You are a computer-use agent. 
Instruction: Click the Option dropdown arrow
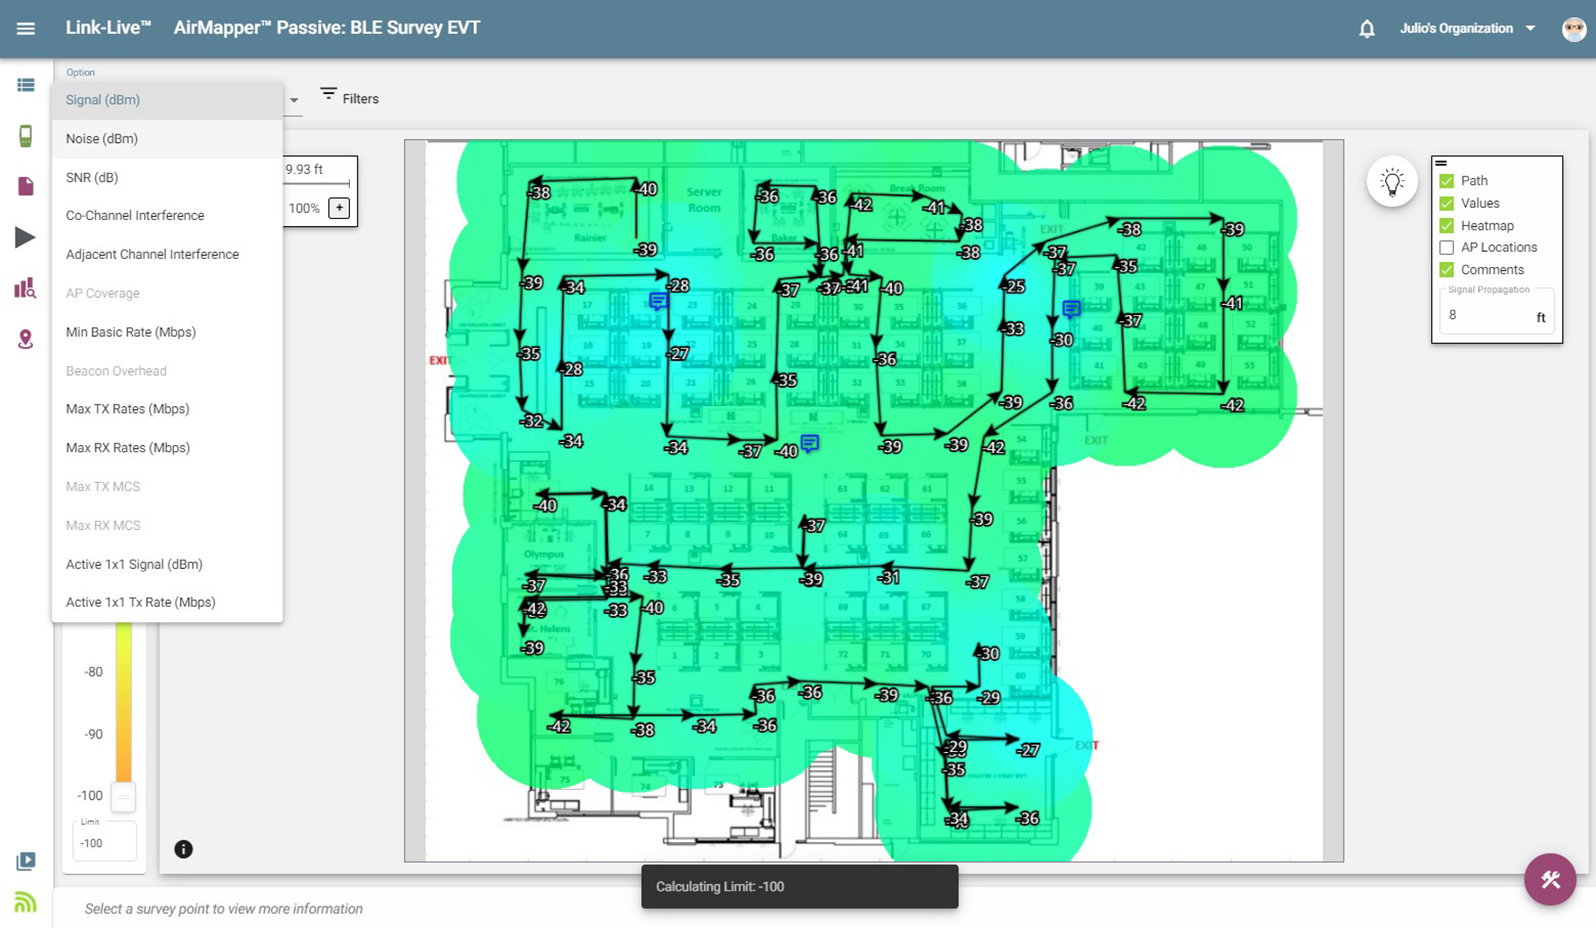(294, 100)
